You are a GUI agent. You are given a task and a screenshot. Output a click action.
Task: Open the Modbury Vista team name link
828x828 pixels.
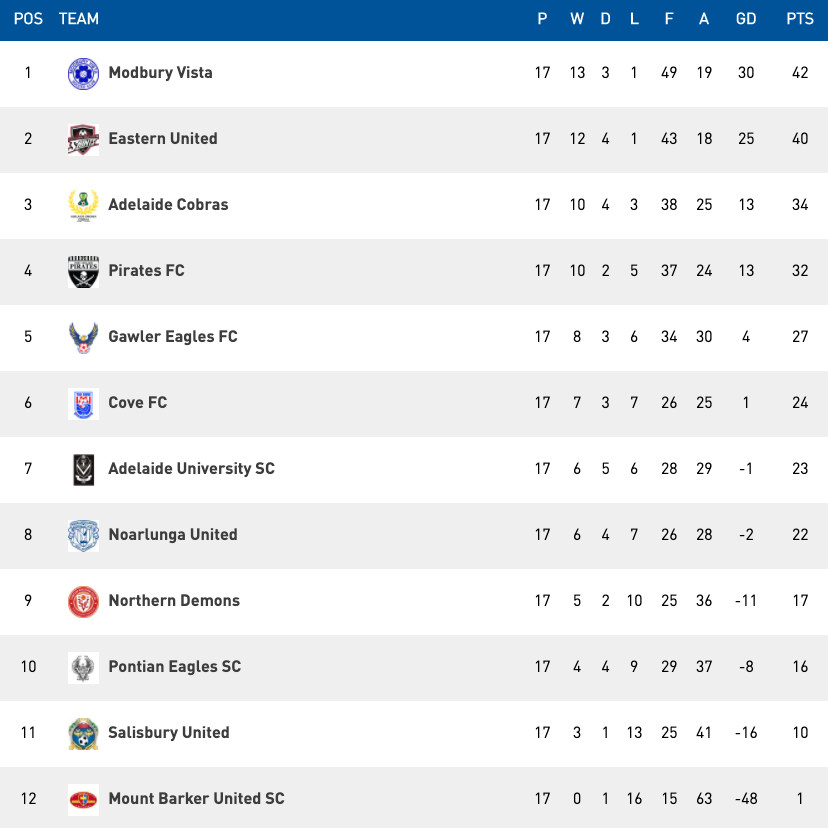160,73
